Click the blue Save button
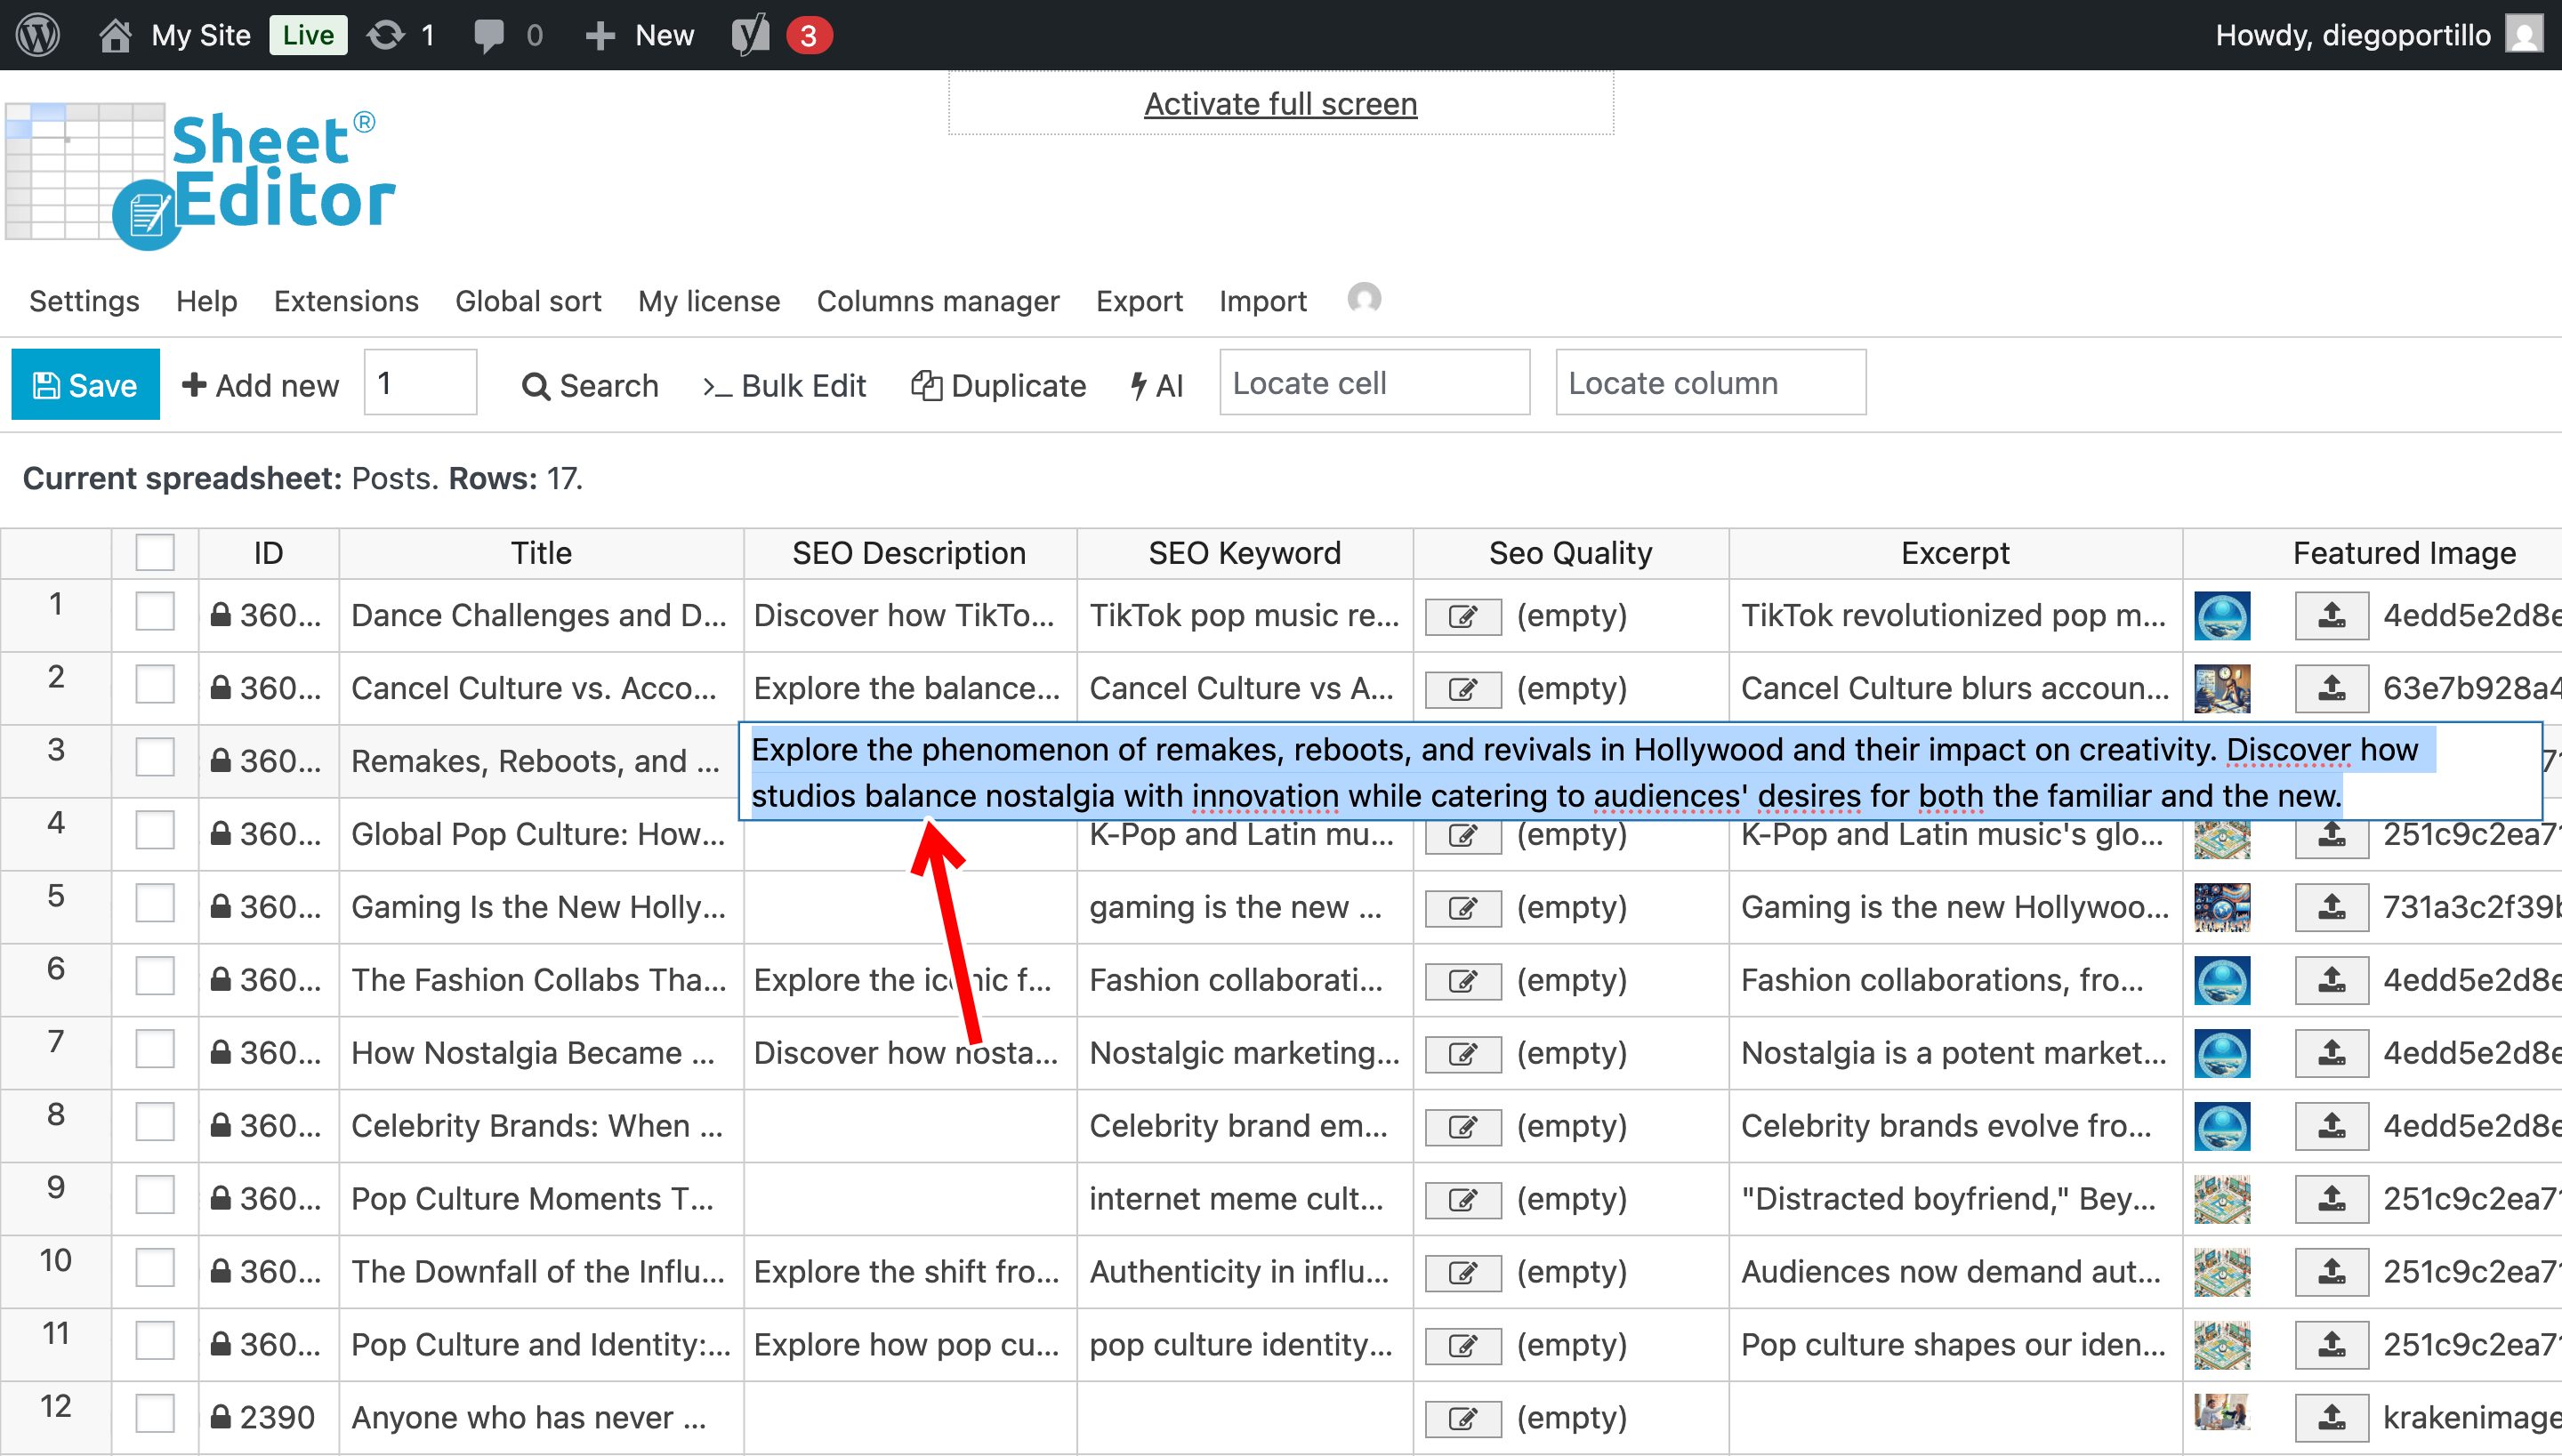Image resolution: width=2562 pixels, height=1456 pixels. click(85, 385)
